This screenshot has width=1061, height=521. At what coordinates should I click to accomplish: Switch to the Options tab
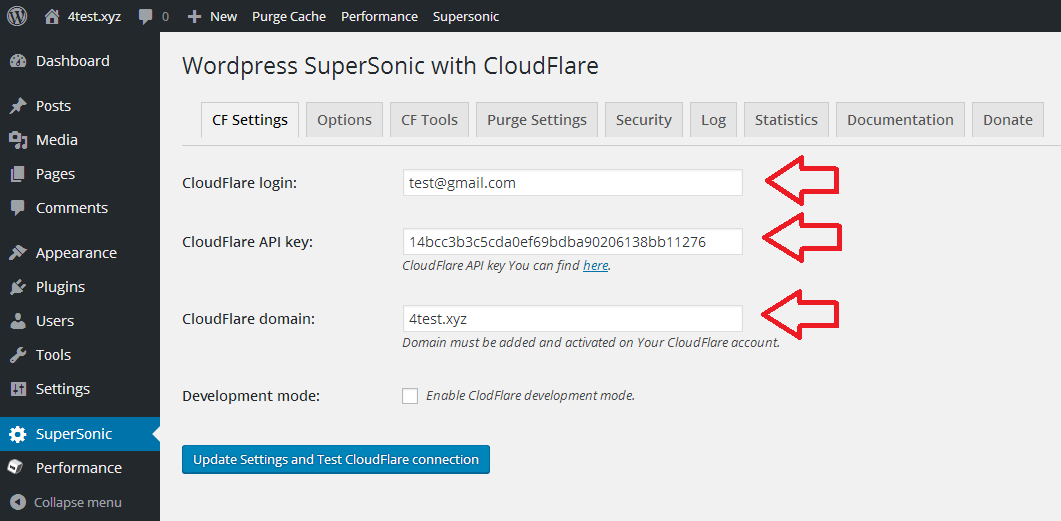[344, 120]
